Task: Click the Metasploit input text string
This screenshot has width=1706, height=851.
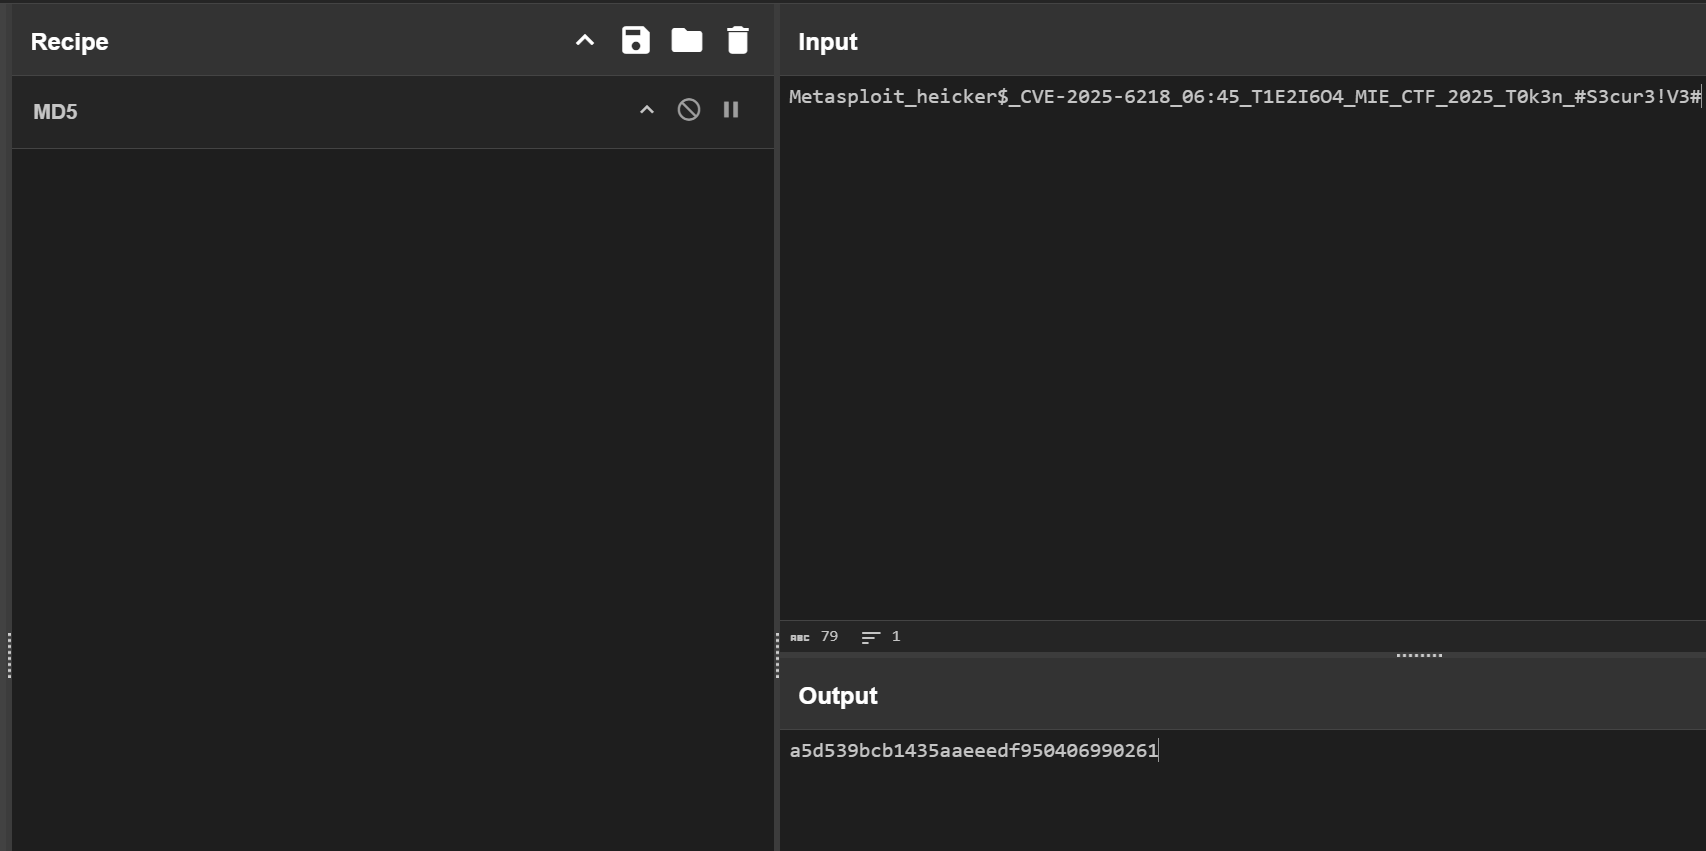Action: tap(1244, 97)
